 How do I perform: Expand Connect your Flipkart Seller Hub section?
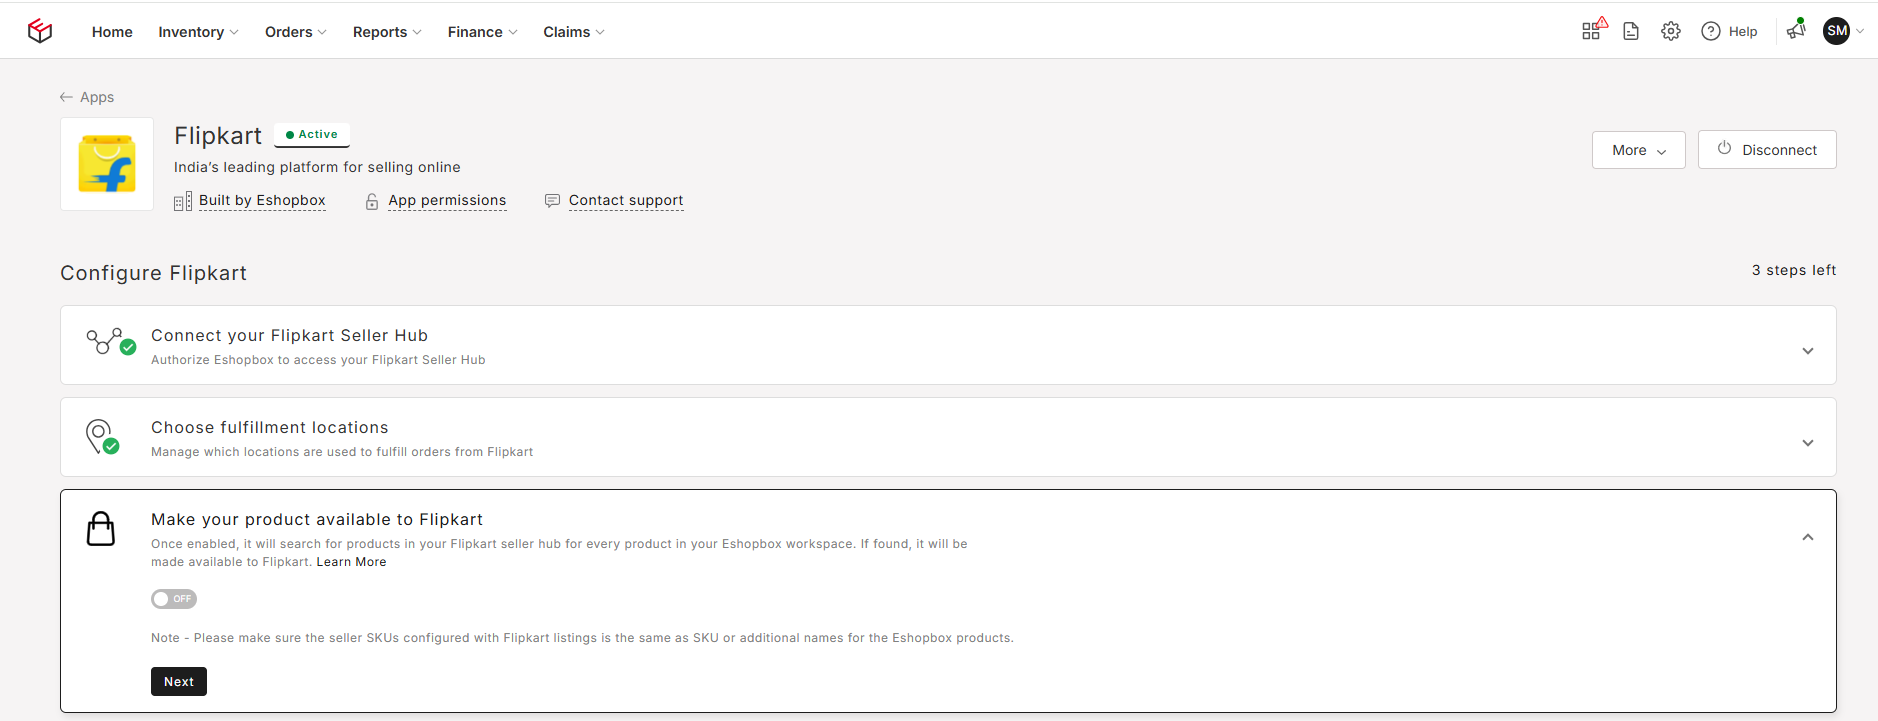tap(1808, 351)
